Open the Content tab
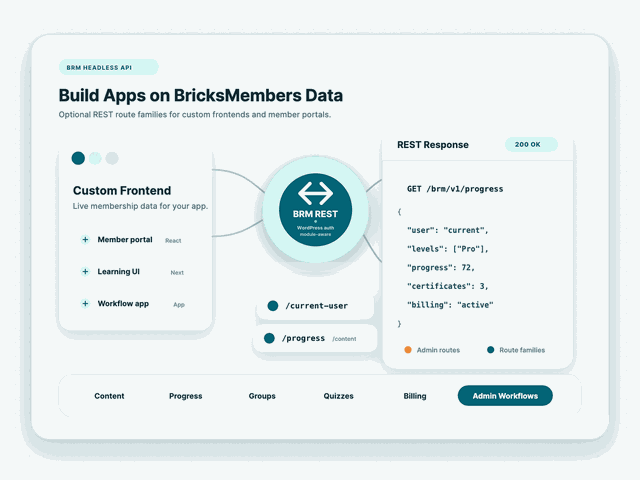 coord(109,396)
